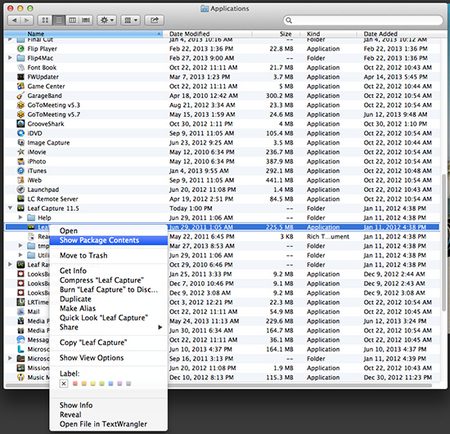
Task: Switch to Cover Flow view
Action: click(x=86, y=20)
